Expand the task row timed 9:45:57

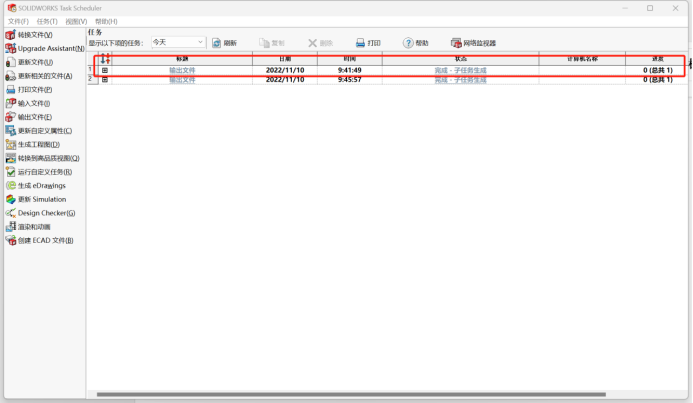(x=105, y=80)
